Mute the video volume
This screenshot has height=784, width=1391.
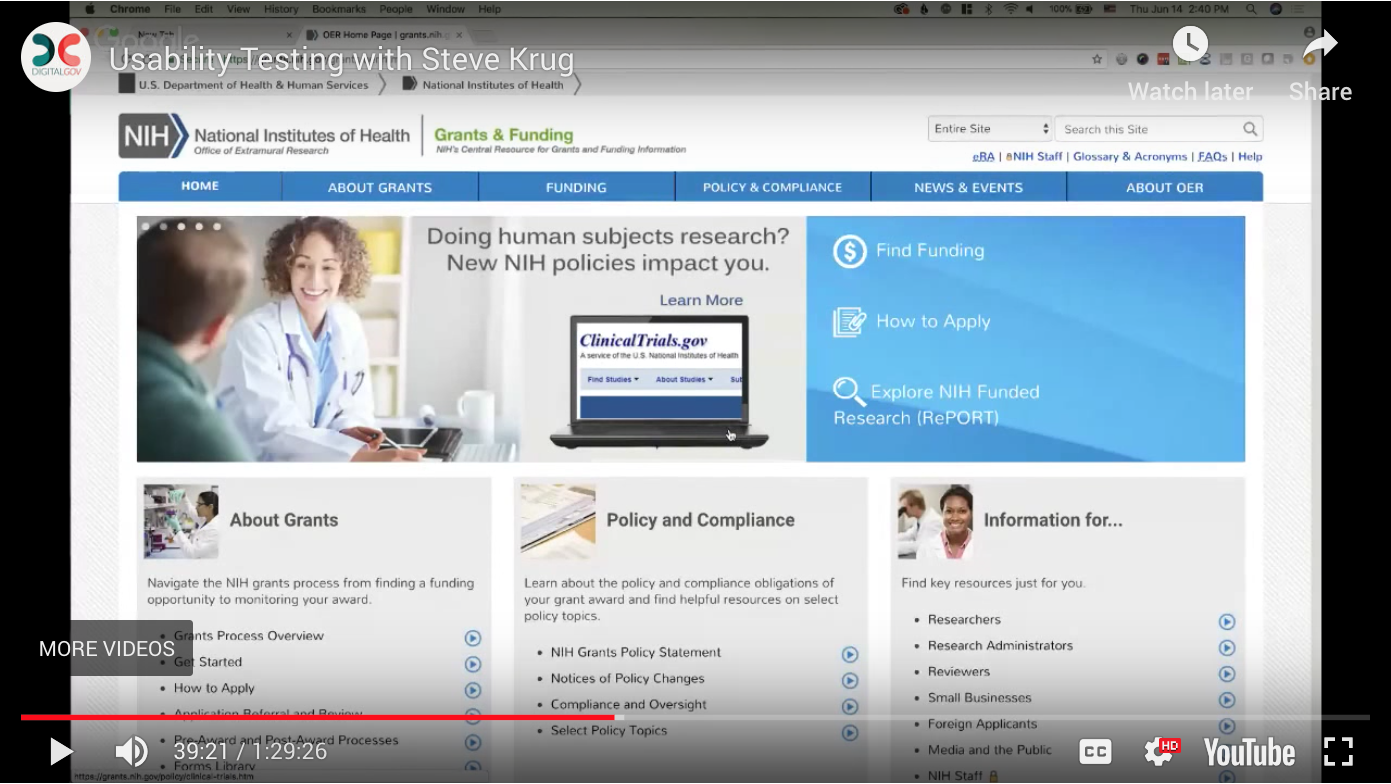pyautogui.click(x=131, y=751)
